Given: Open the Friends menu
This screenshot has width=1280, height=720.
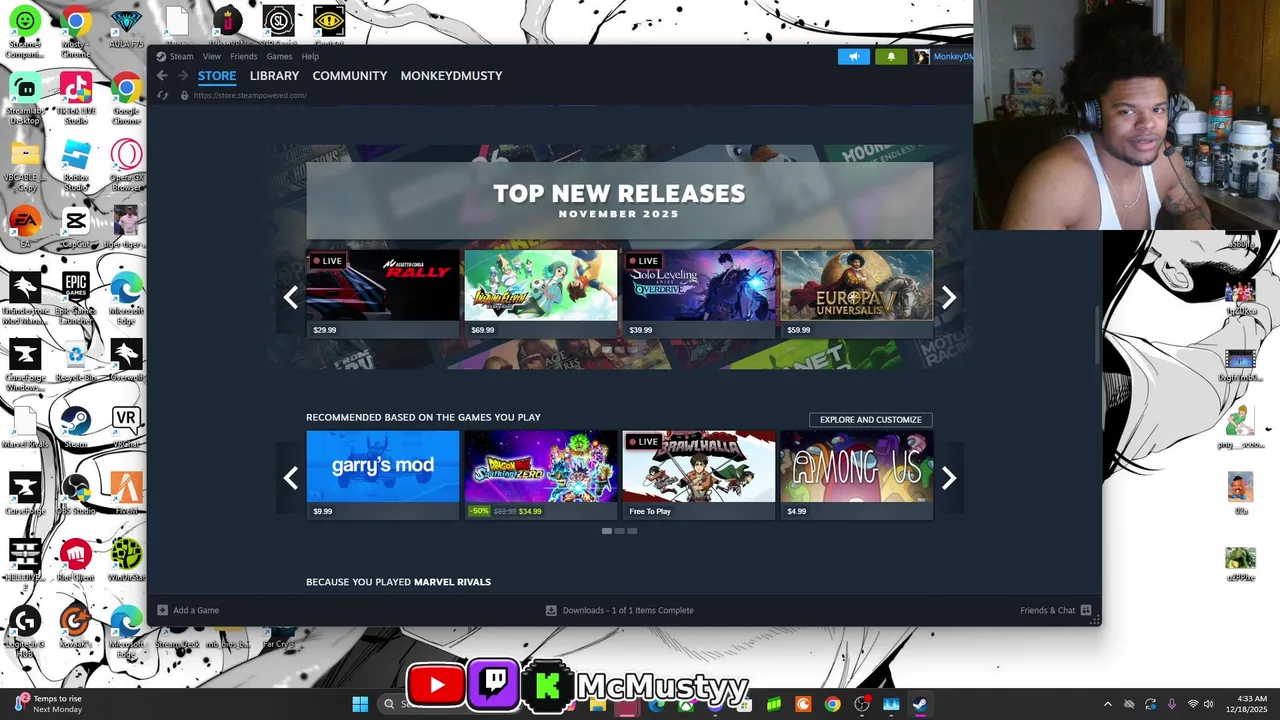Looking at the screenshot, I should tap(243, 57).
